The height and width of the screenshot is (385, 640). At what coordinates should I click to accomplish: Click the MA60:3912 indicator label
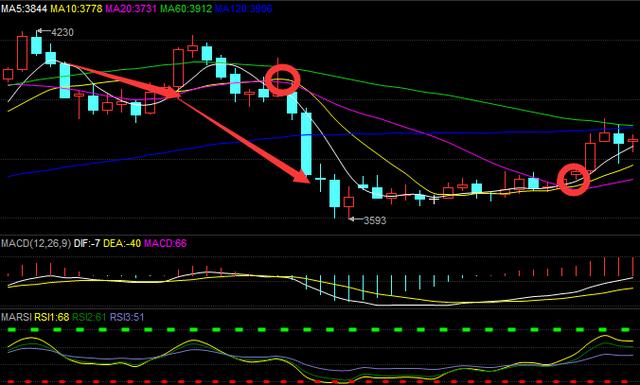click(x=186, y=8)
